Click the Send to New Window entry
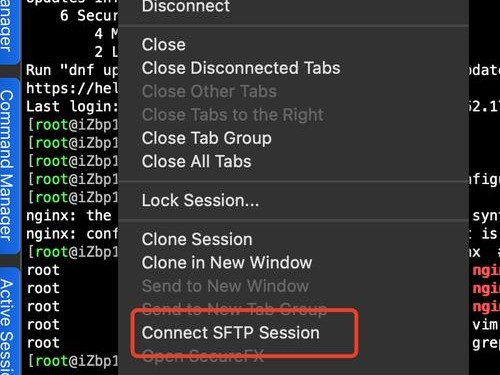The image size is (500, 375). coord(225,286)
